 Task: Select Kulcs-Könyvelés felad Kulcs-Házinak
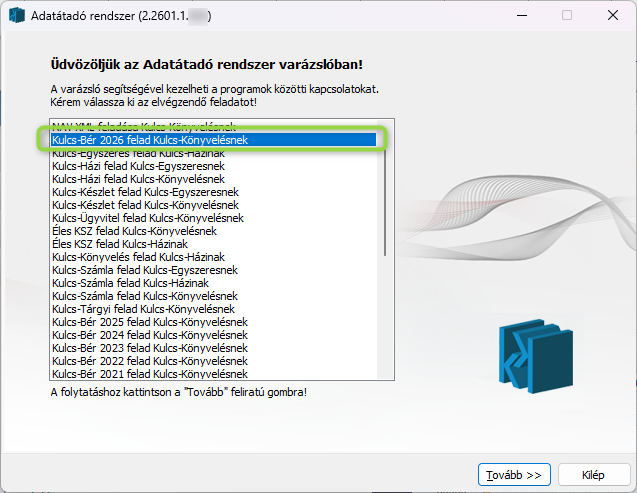tap(214, 257)
